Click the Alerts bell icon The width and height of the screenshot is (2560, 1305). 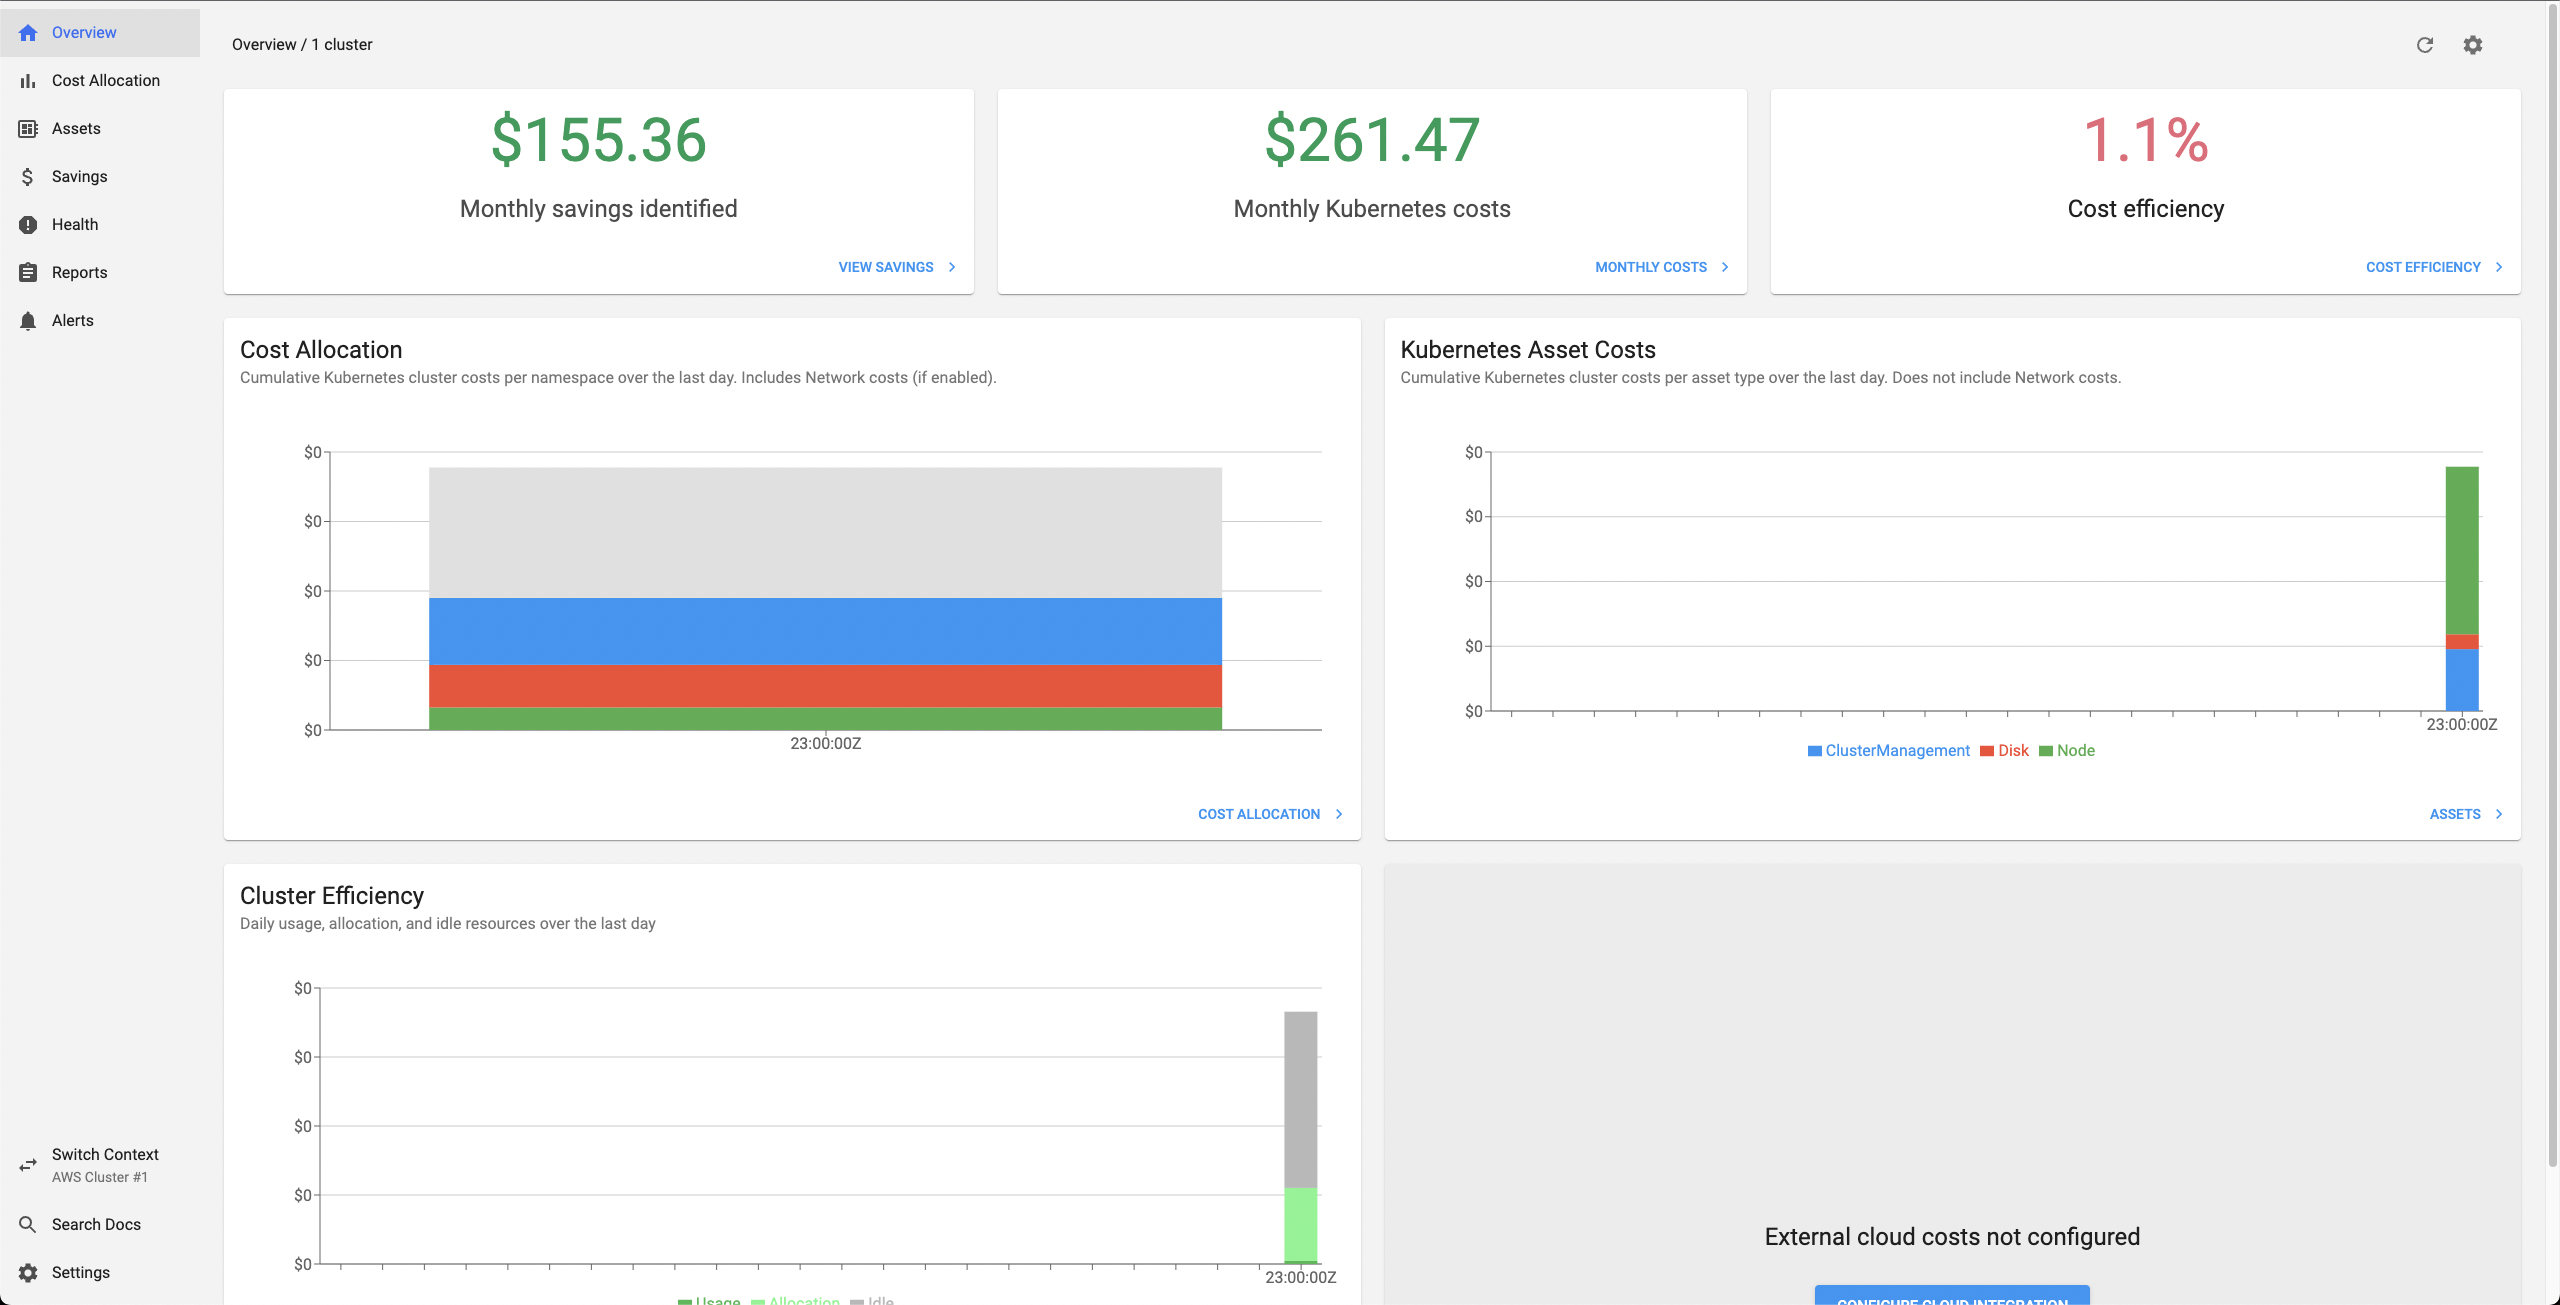coord(28,321)
